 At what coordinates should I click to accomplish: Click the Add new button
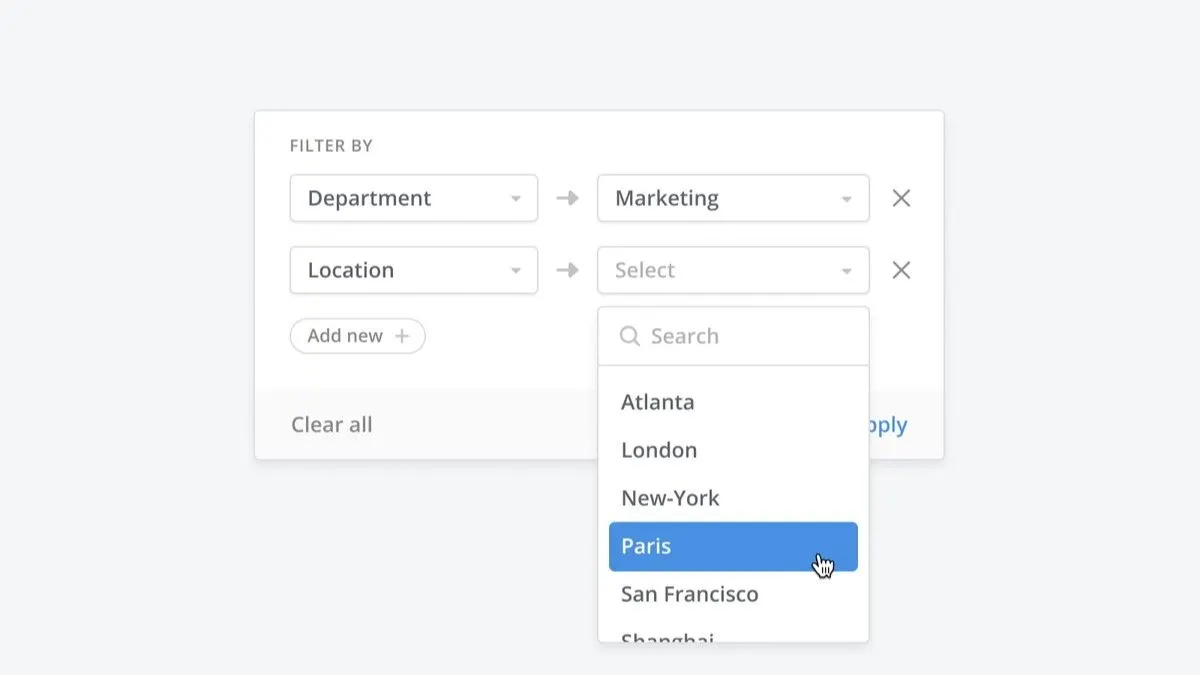(x=357, y=336)
